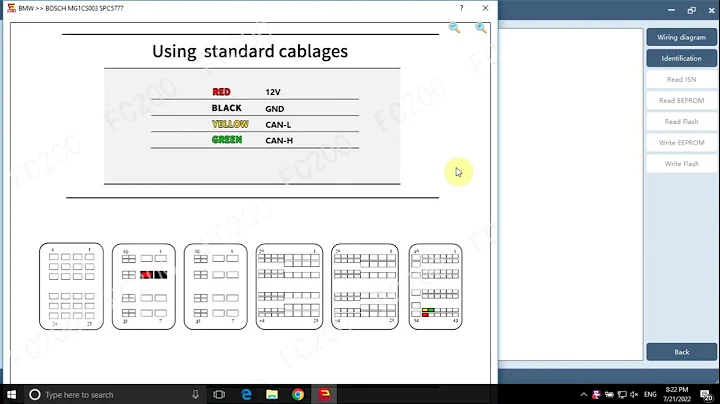Open the notification center icon

[706, 394]
